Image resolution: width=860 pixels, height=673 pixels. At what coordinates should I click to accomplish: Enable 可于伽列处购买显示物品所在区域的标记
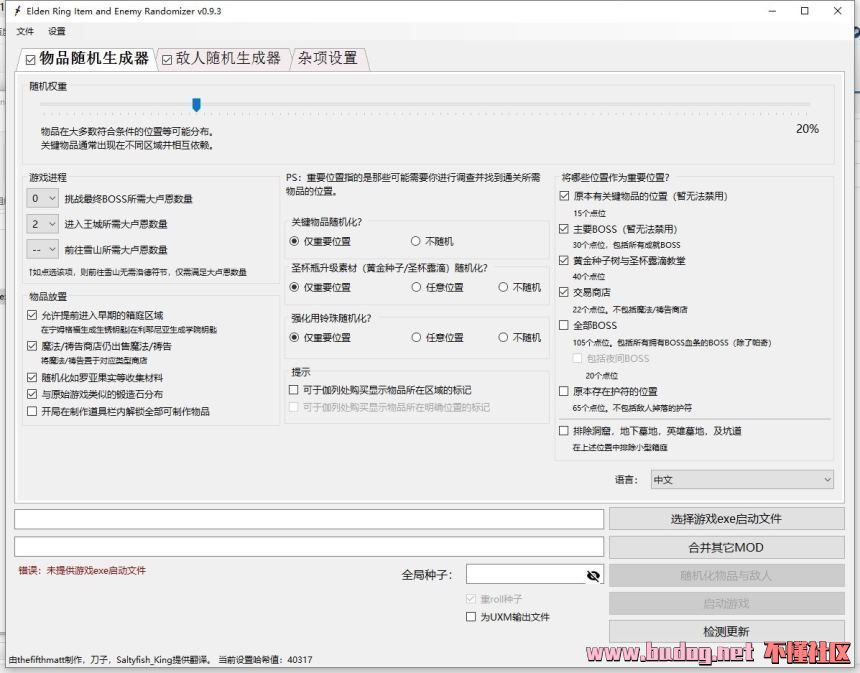(293, 390)
